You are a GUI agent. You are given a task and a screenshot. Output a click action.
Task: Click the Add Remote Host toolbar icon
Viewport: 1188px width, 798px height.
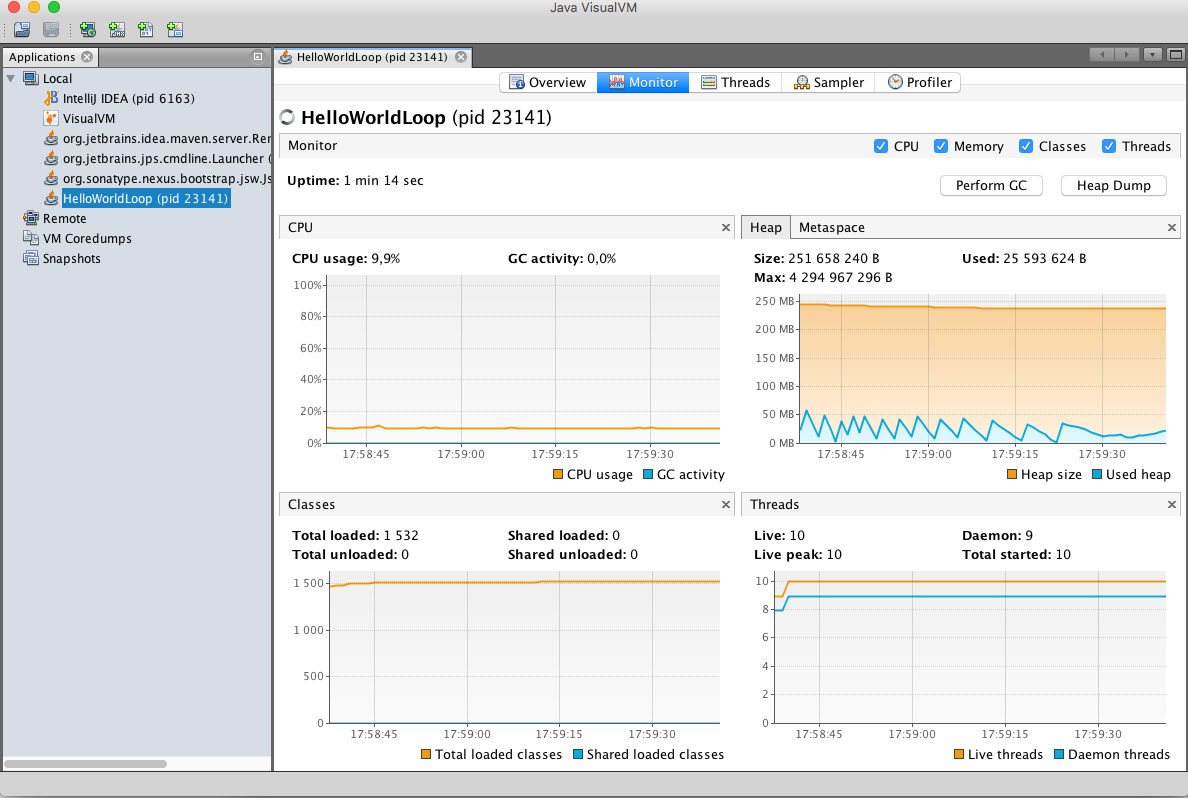[87, 30]
